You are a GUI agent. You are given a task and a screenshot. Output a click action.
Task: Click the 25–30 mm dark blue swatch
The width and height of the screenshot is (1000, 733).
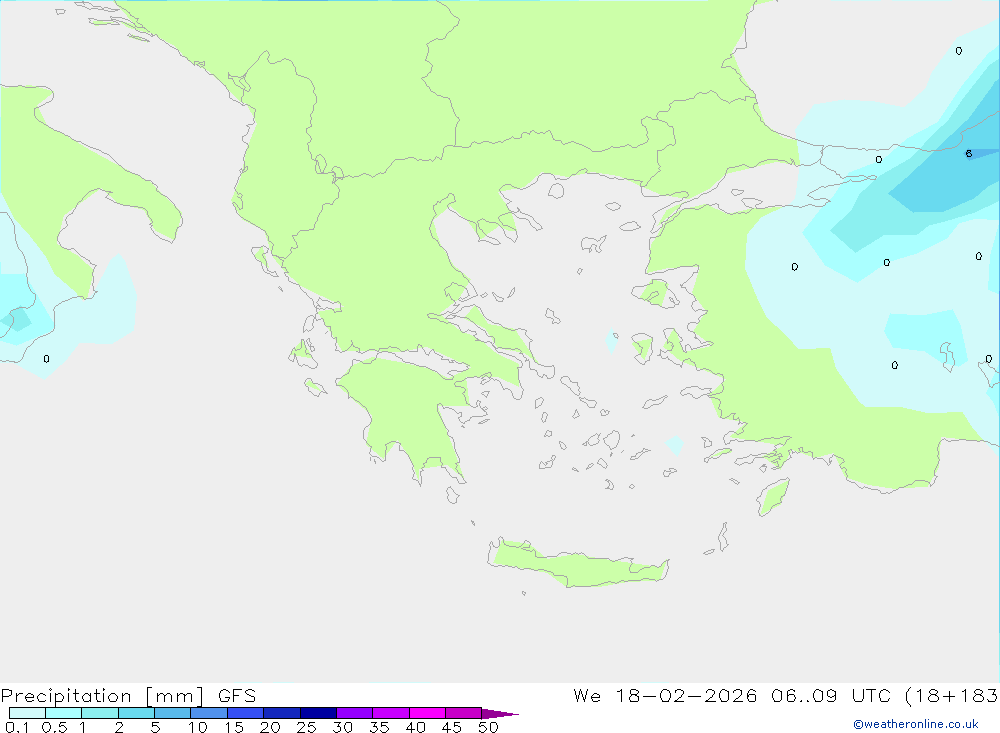(318, 713)
